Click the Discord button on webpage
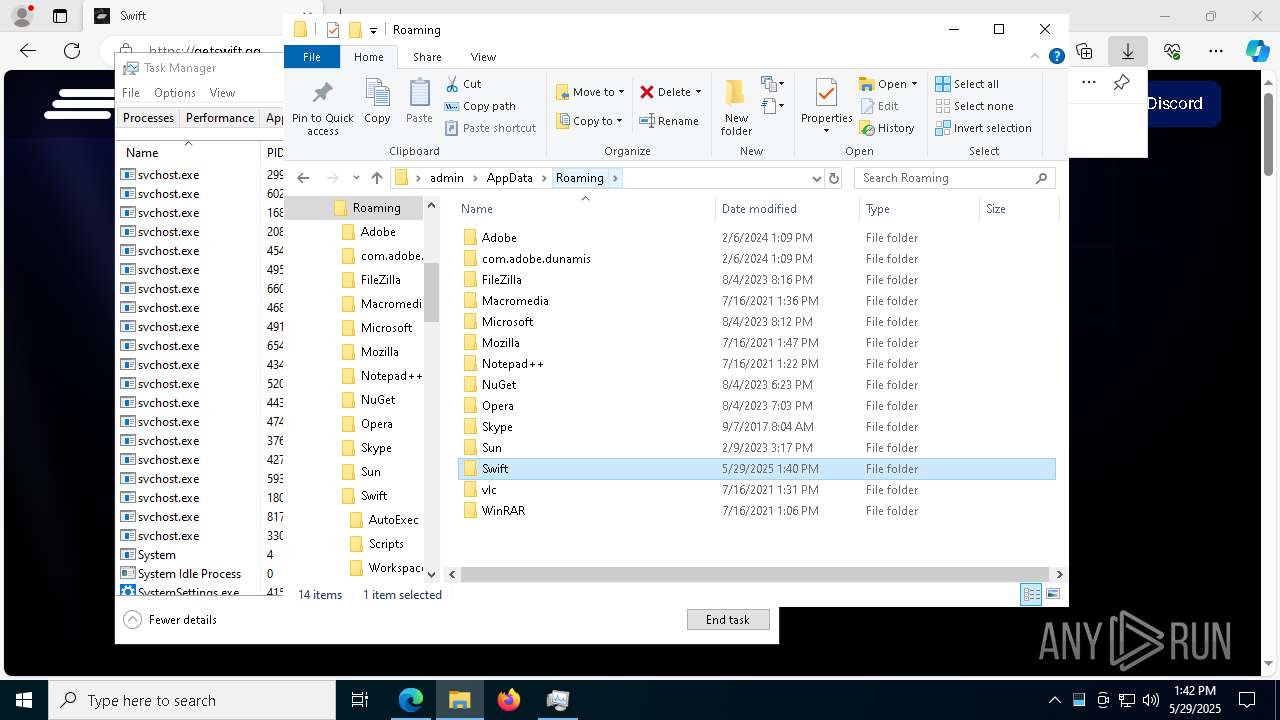 coord(1174,103)
